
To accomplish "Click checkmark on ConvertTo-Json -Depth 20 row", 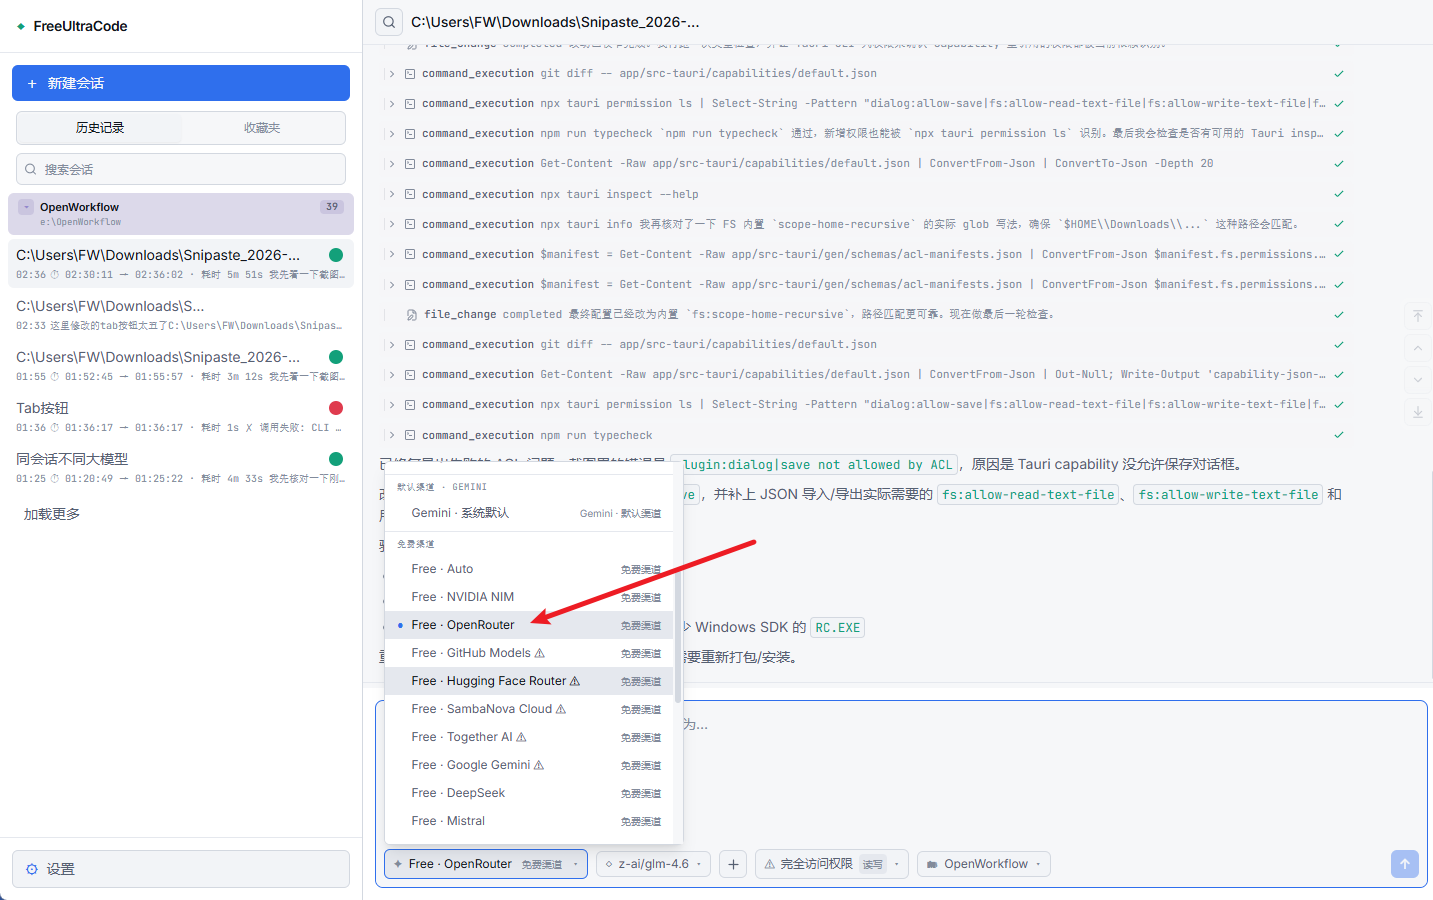I will pyautogui.click(x=1339, y=164).
